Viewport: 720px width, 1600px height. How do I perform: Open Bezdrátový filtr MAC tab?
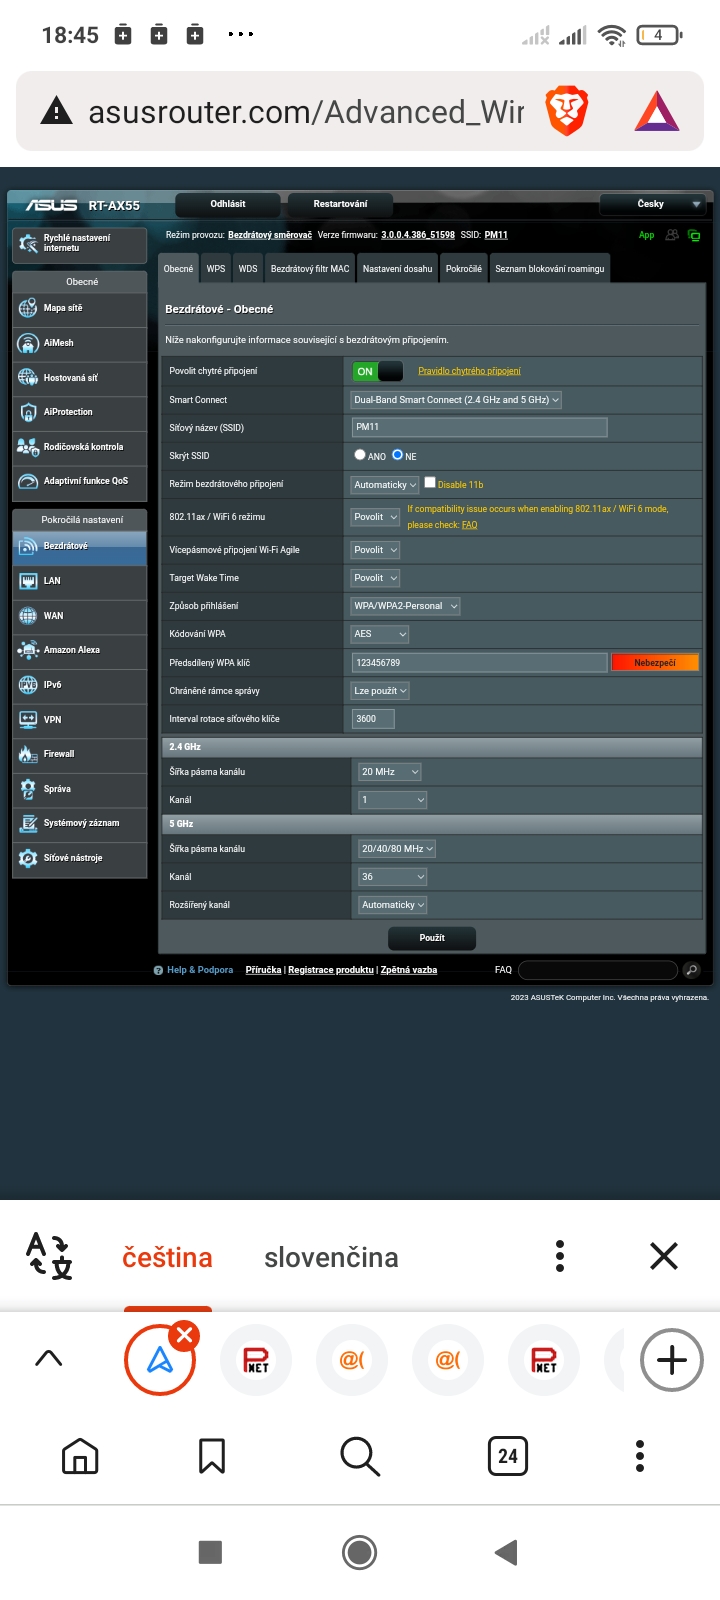(x=310, y=269)
